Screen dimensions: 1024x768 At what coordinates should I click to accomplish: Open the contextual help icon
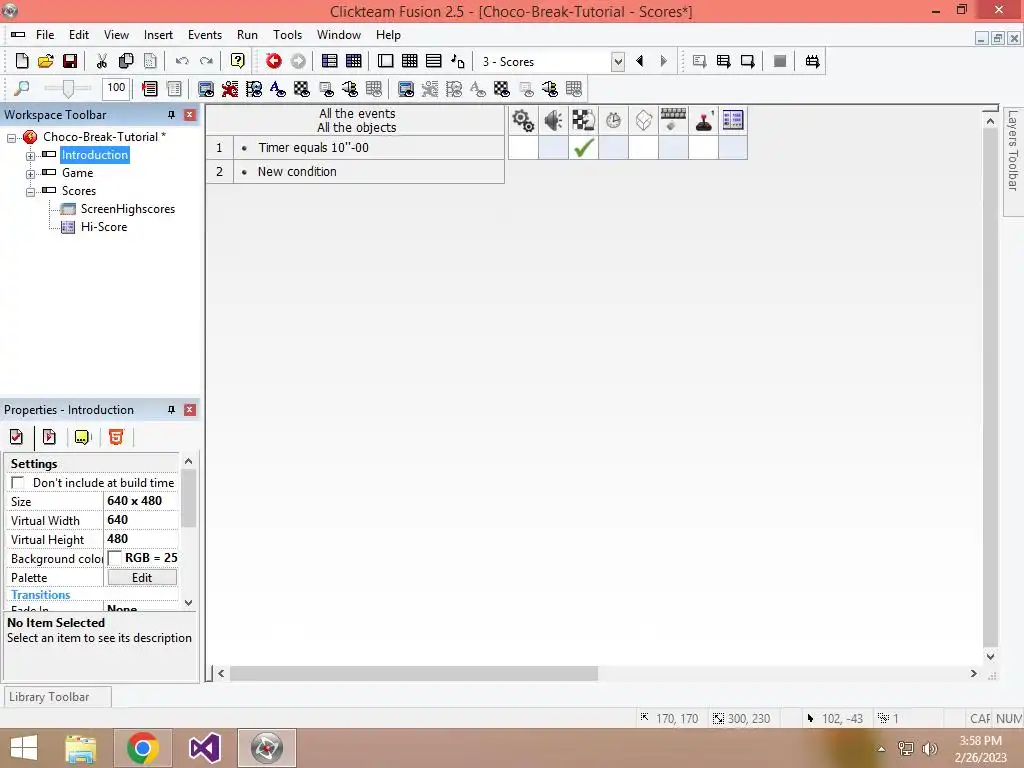point(238,61)
